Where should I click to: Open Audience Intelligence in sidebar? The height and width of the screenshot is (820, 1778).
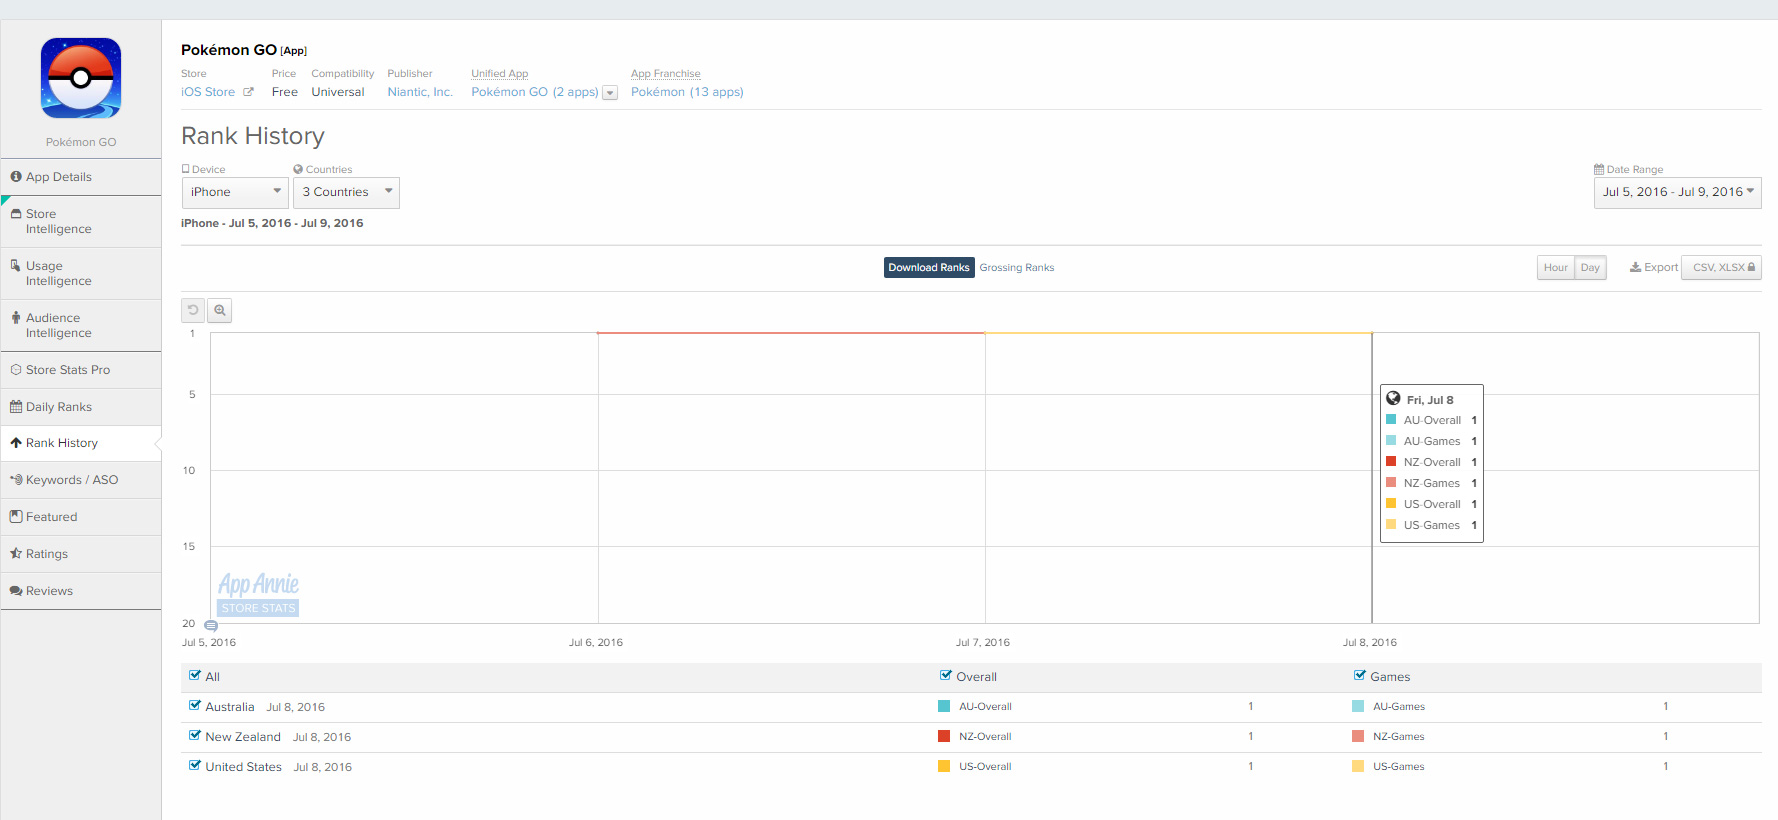pyautogui.click(x=81, y=325)
